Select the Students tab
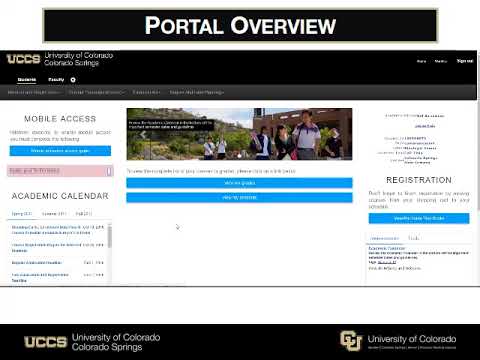The image size is (480, 360). click(27, 80)
